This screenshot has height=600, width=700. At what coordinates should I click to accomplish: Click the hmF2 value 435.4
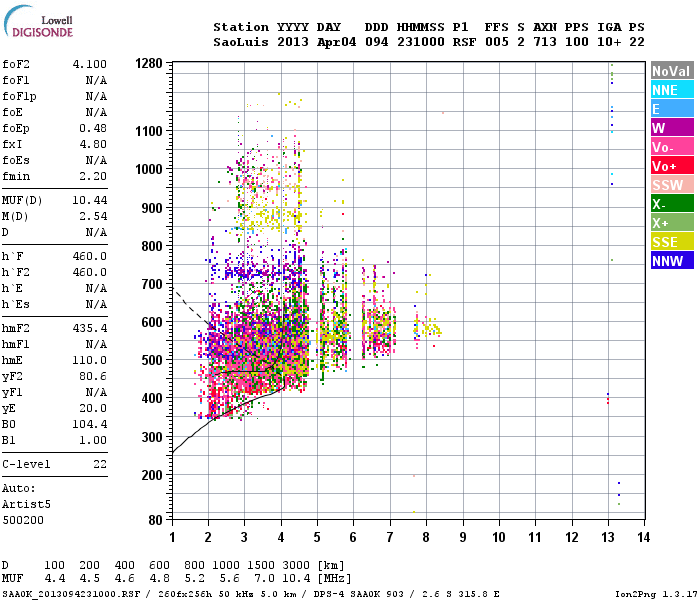[90, 328]
